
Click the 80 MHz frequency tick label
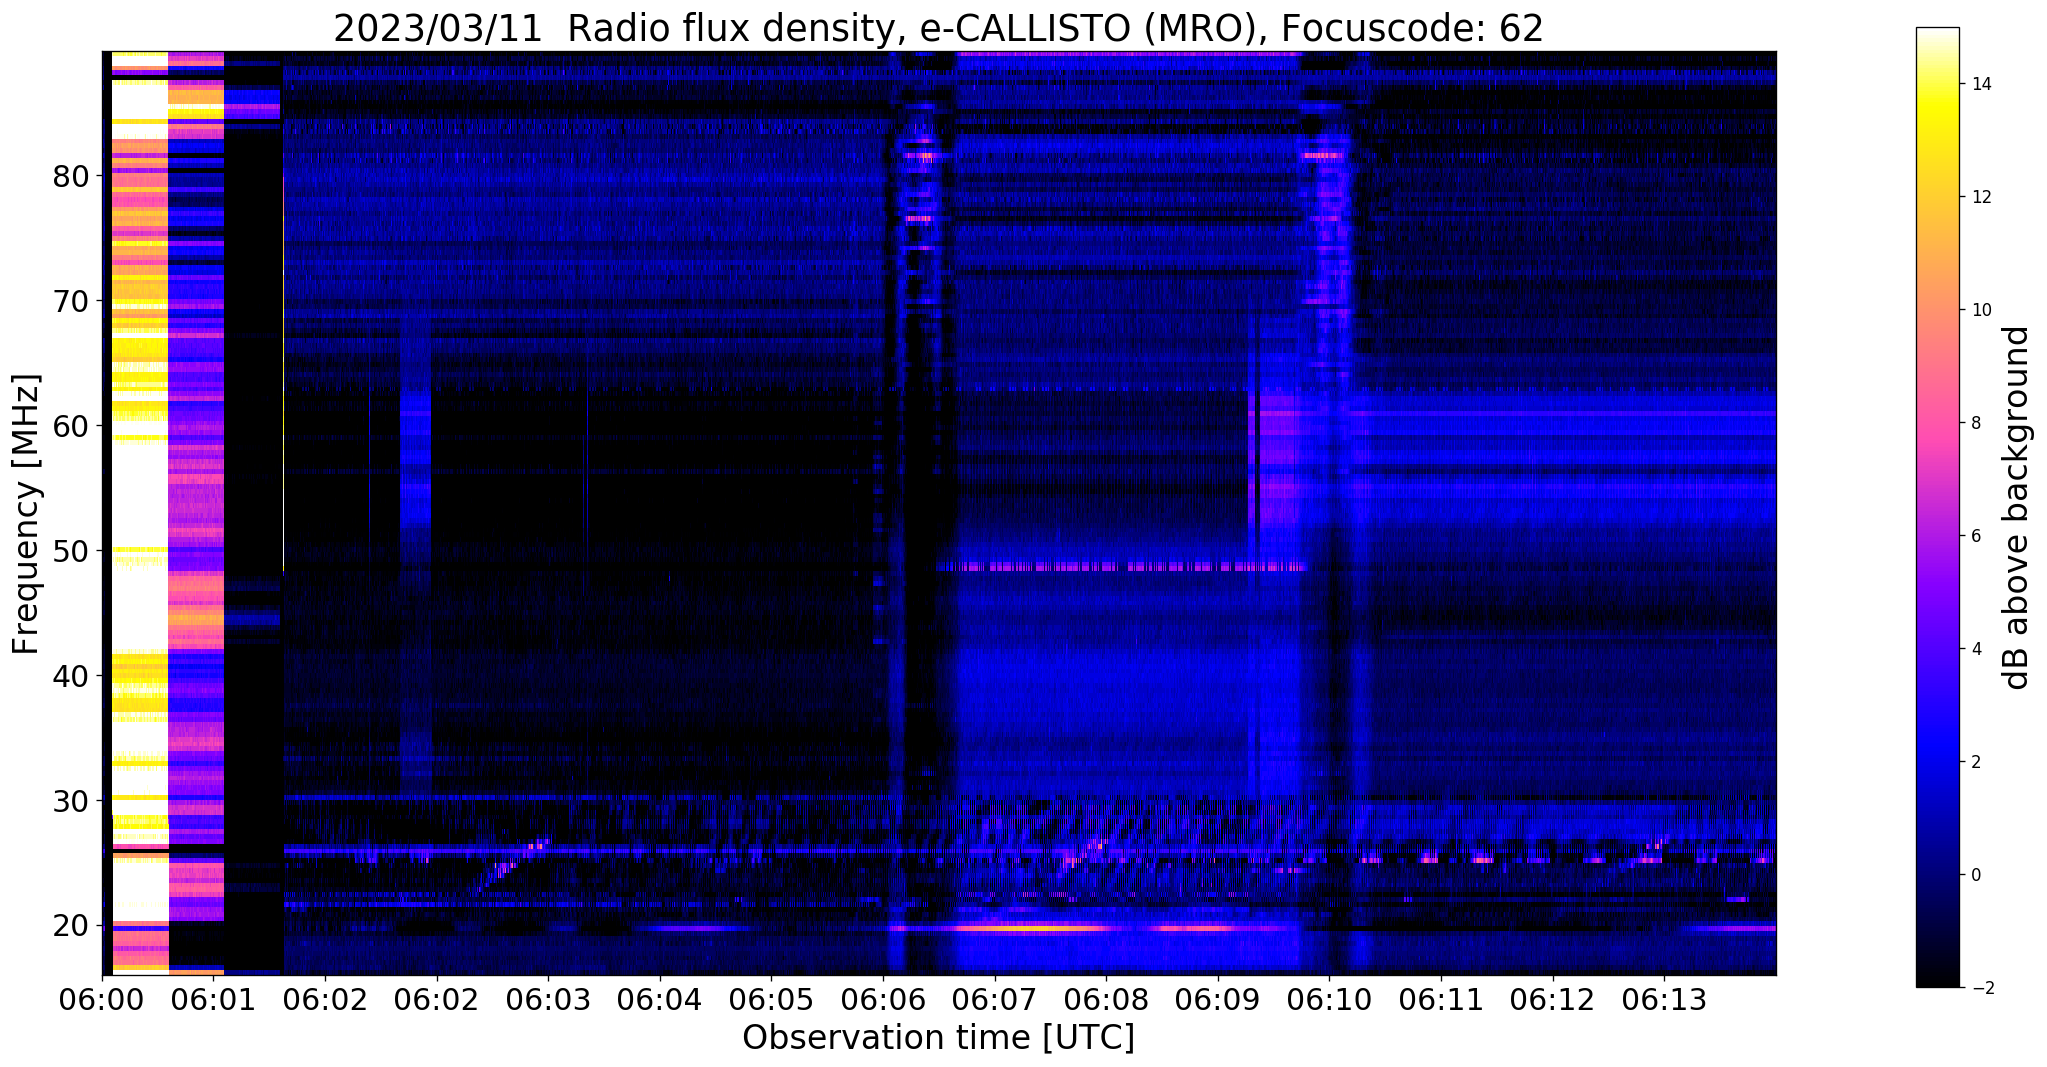(70, 176)
